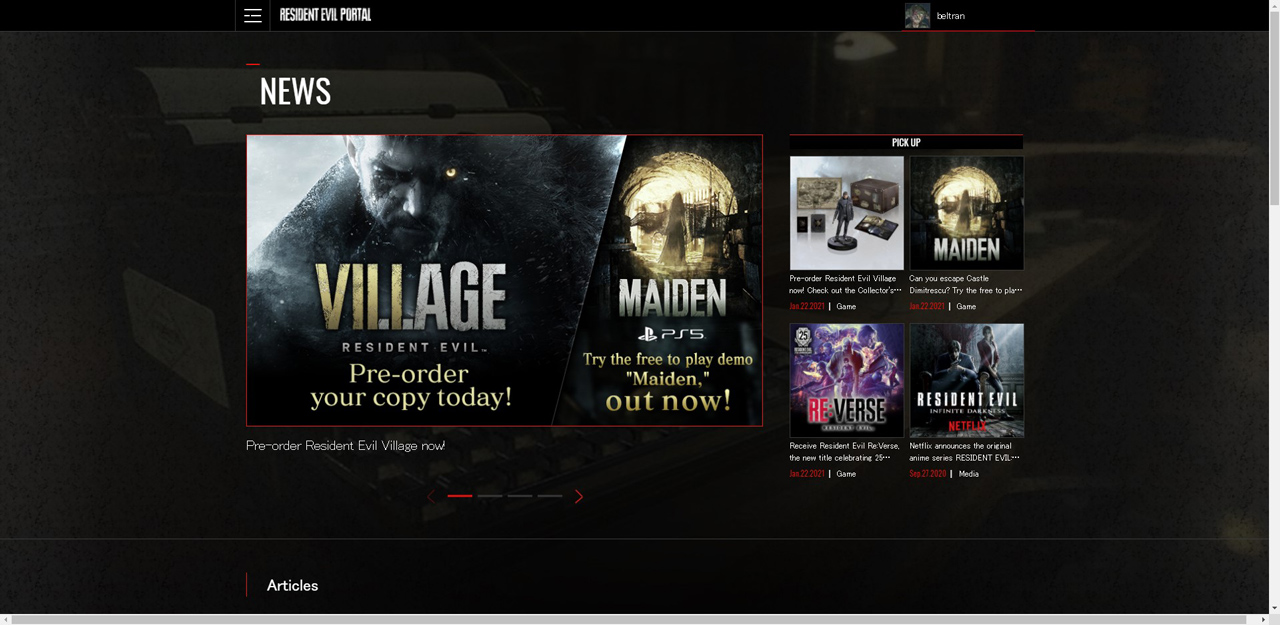The image size is (1280, 625).
Task: Open the beltran user avatar
Action: coord(917,15)
